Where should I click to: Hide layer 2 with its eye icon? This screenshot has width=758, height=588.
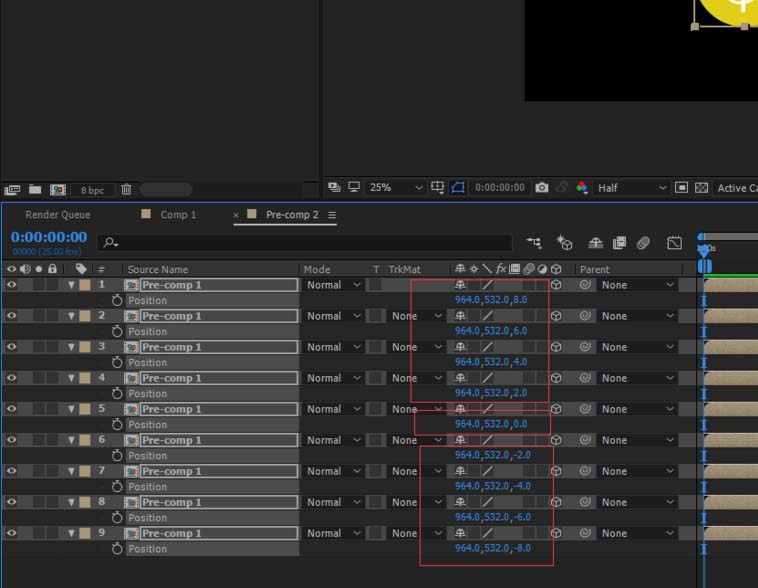point(11,316)
